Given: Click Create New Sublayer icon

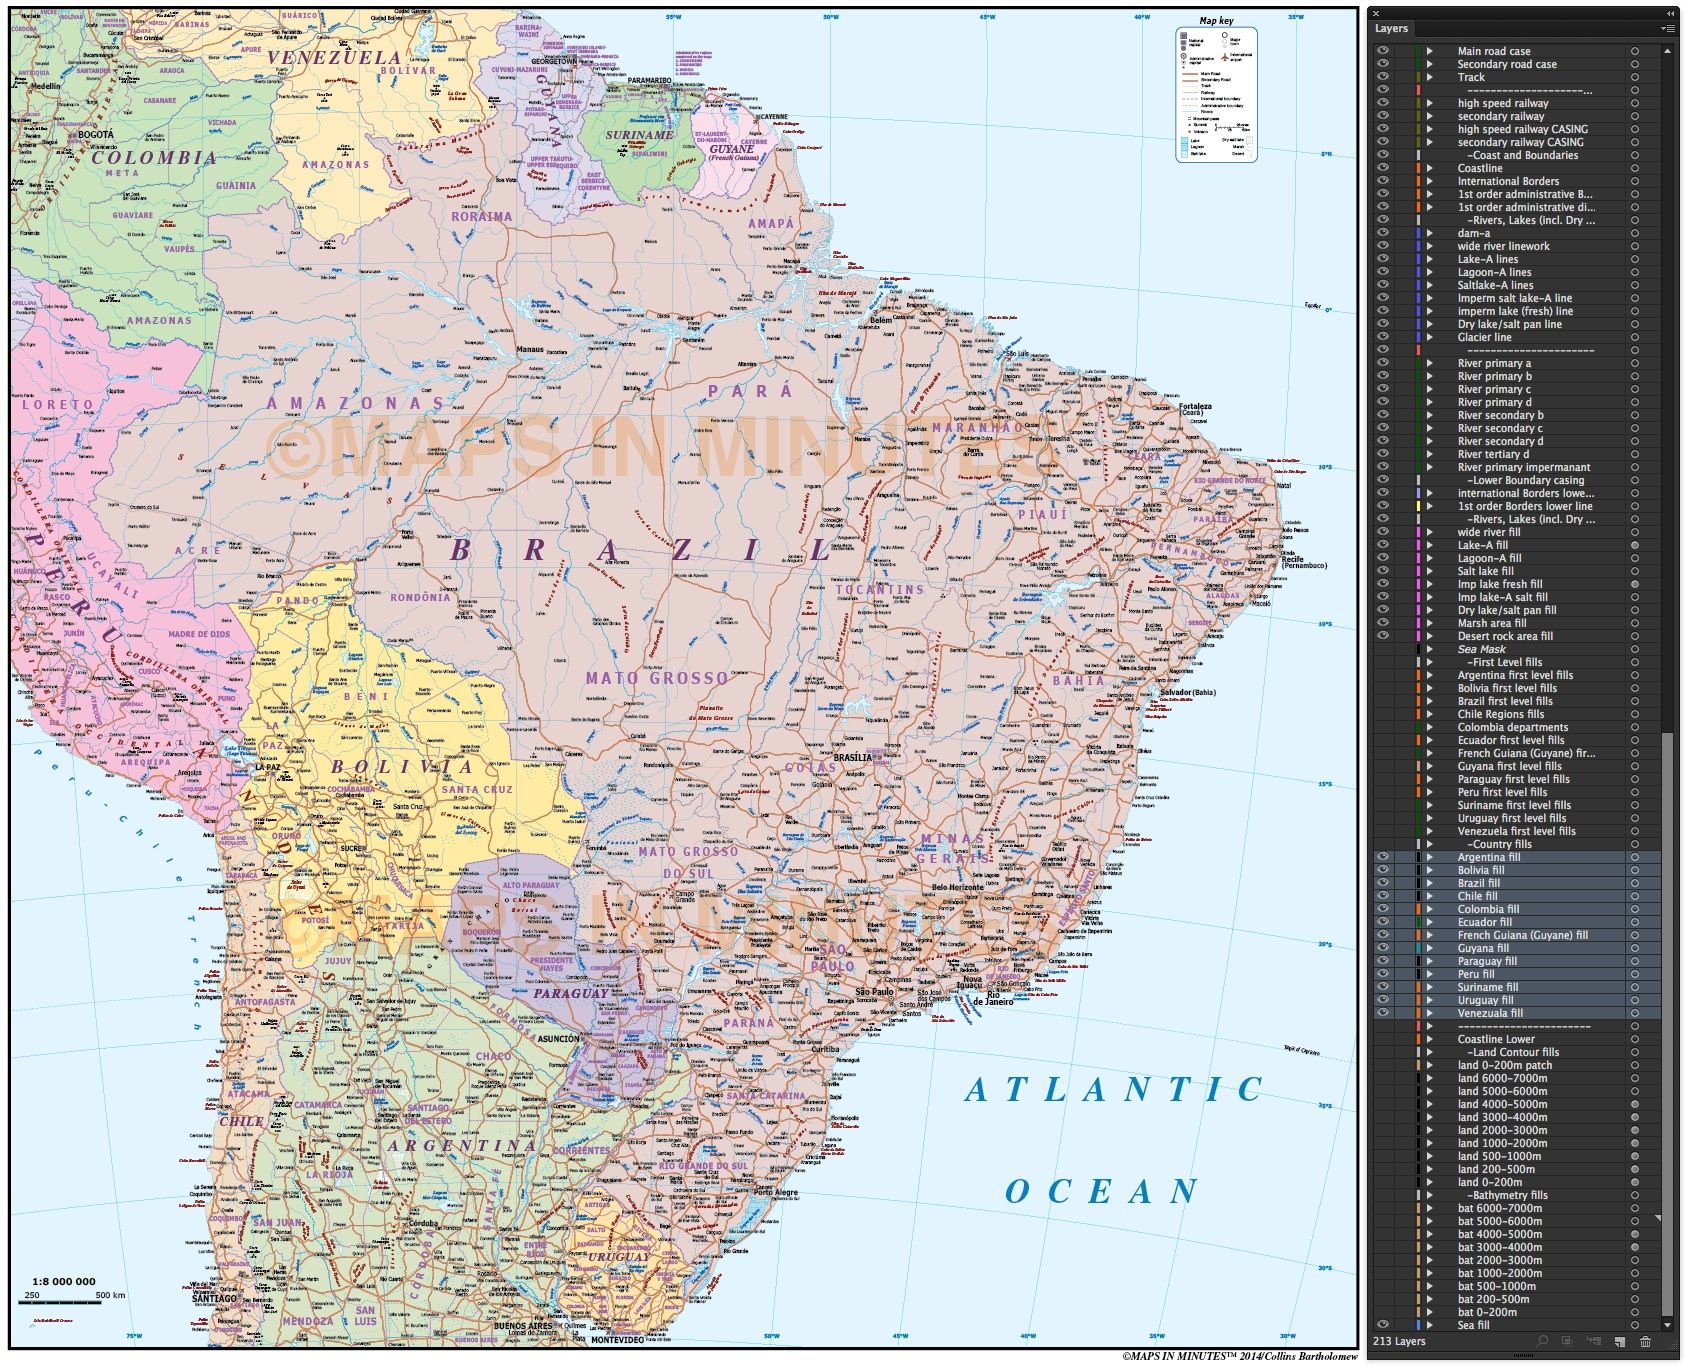Looking at the screenshot, I should pyautogui.click(x=1592, y=1341).
